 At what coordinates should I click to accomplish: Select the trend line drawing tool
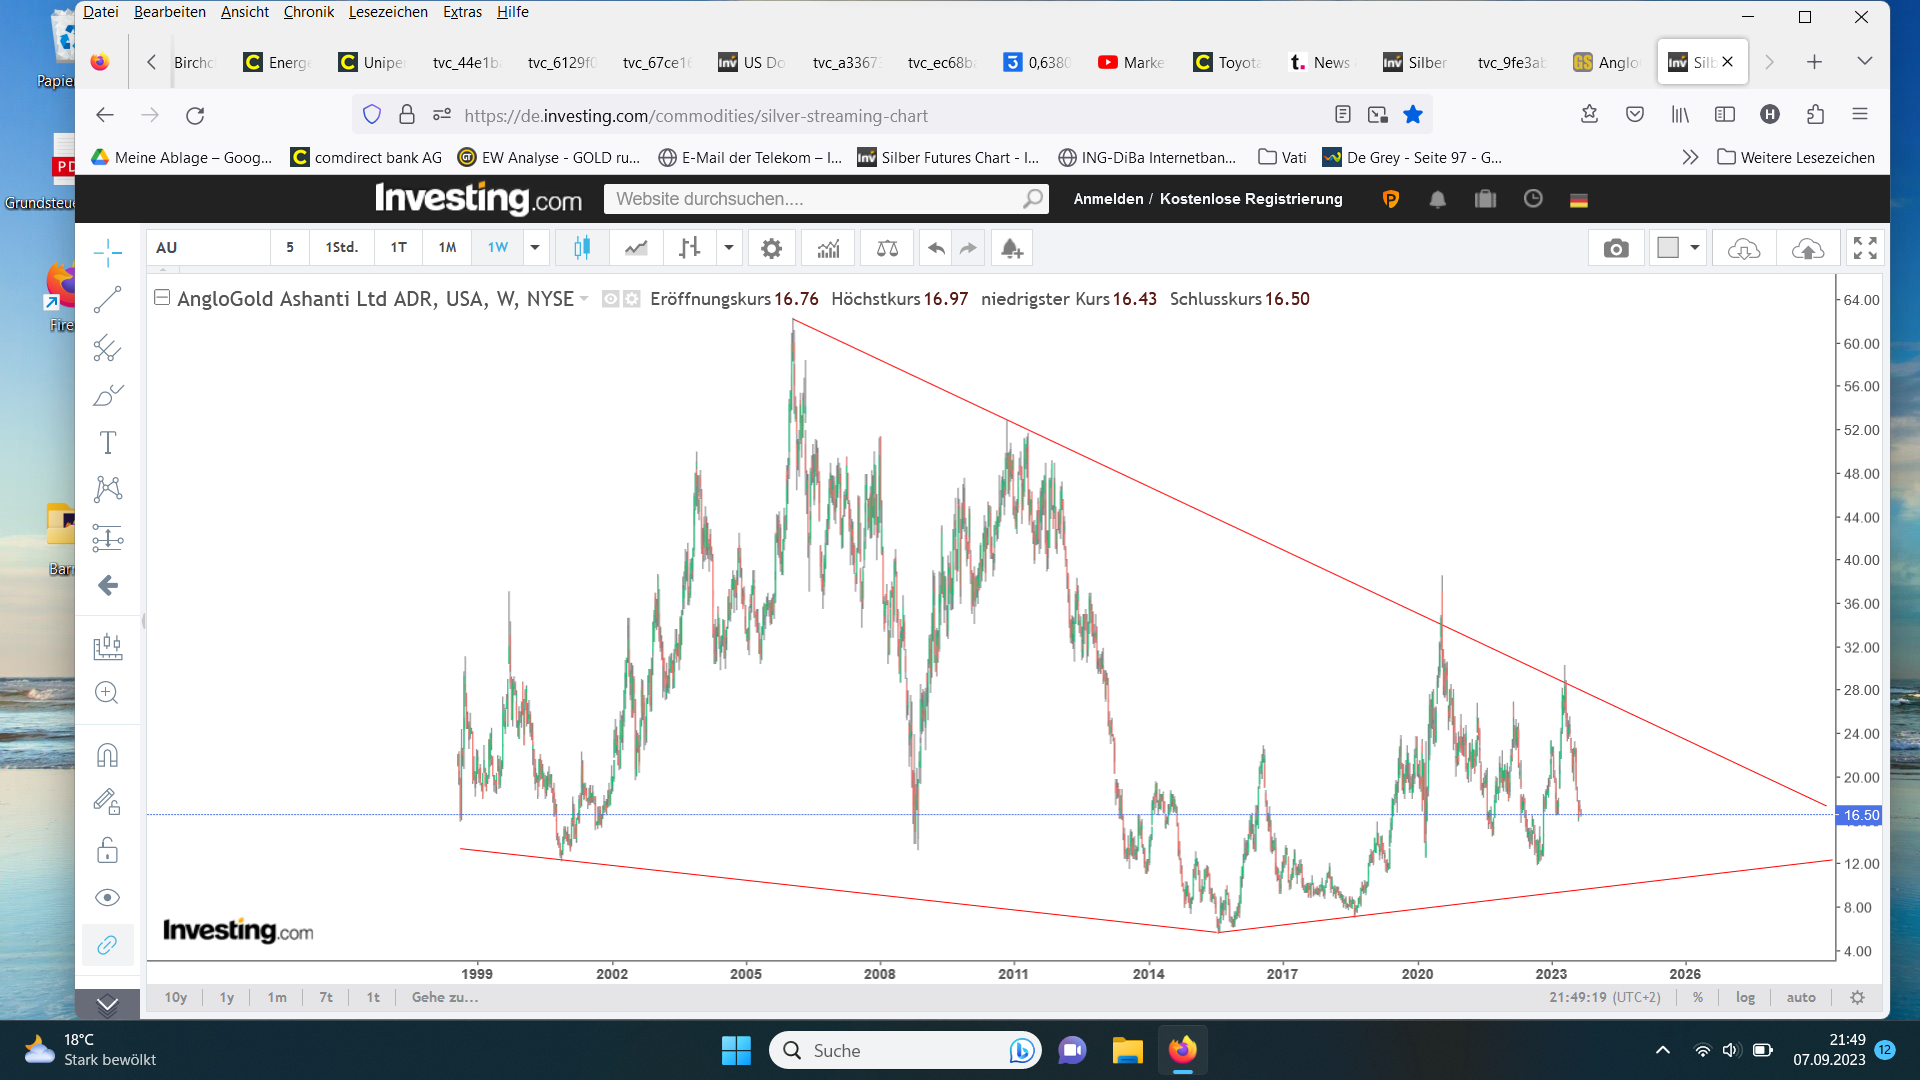tap(107, 299)
